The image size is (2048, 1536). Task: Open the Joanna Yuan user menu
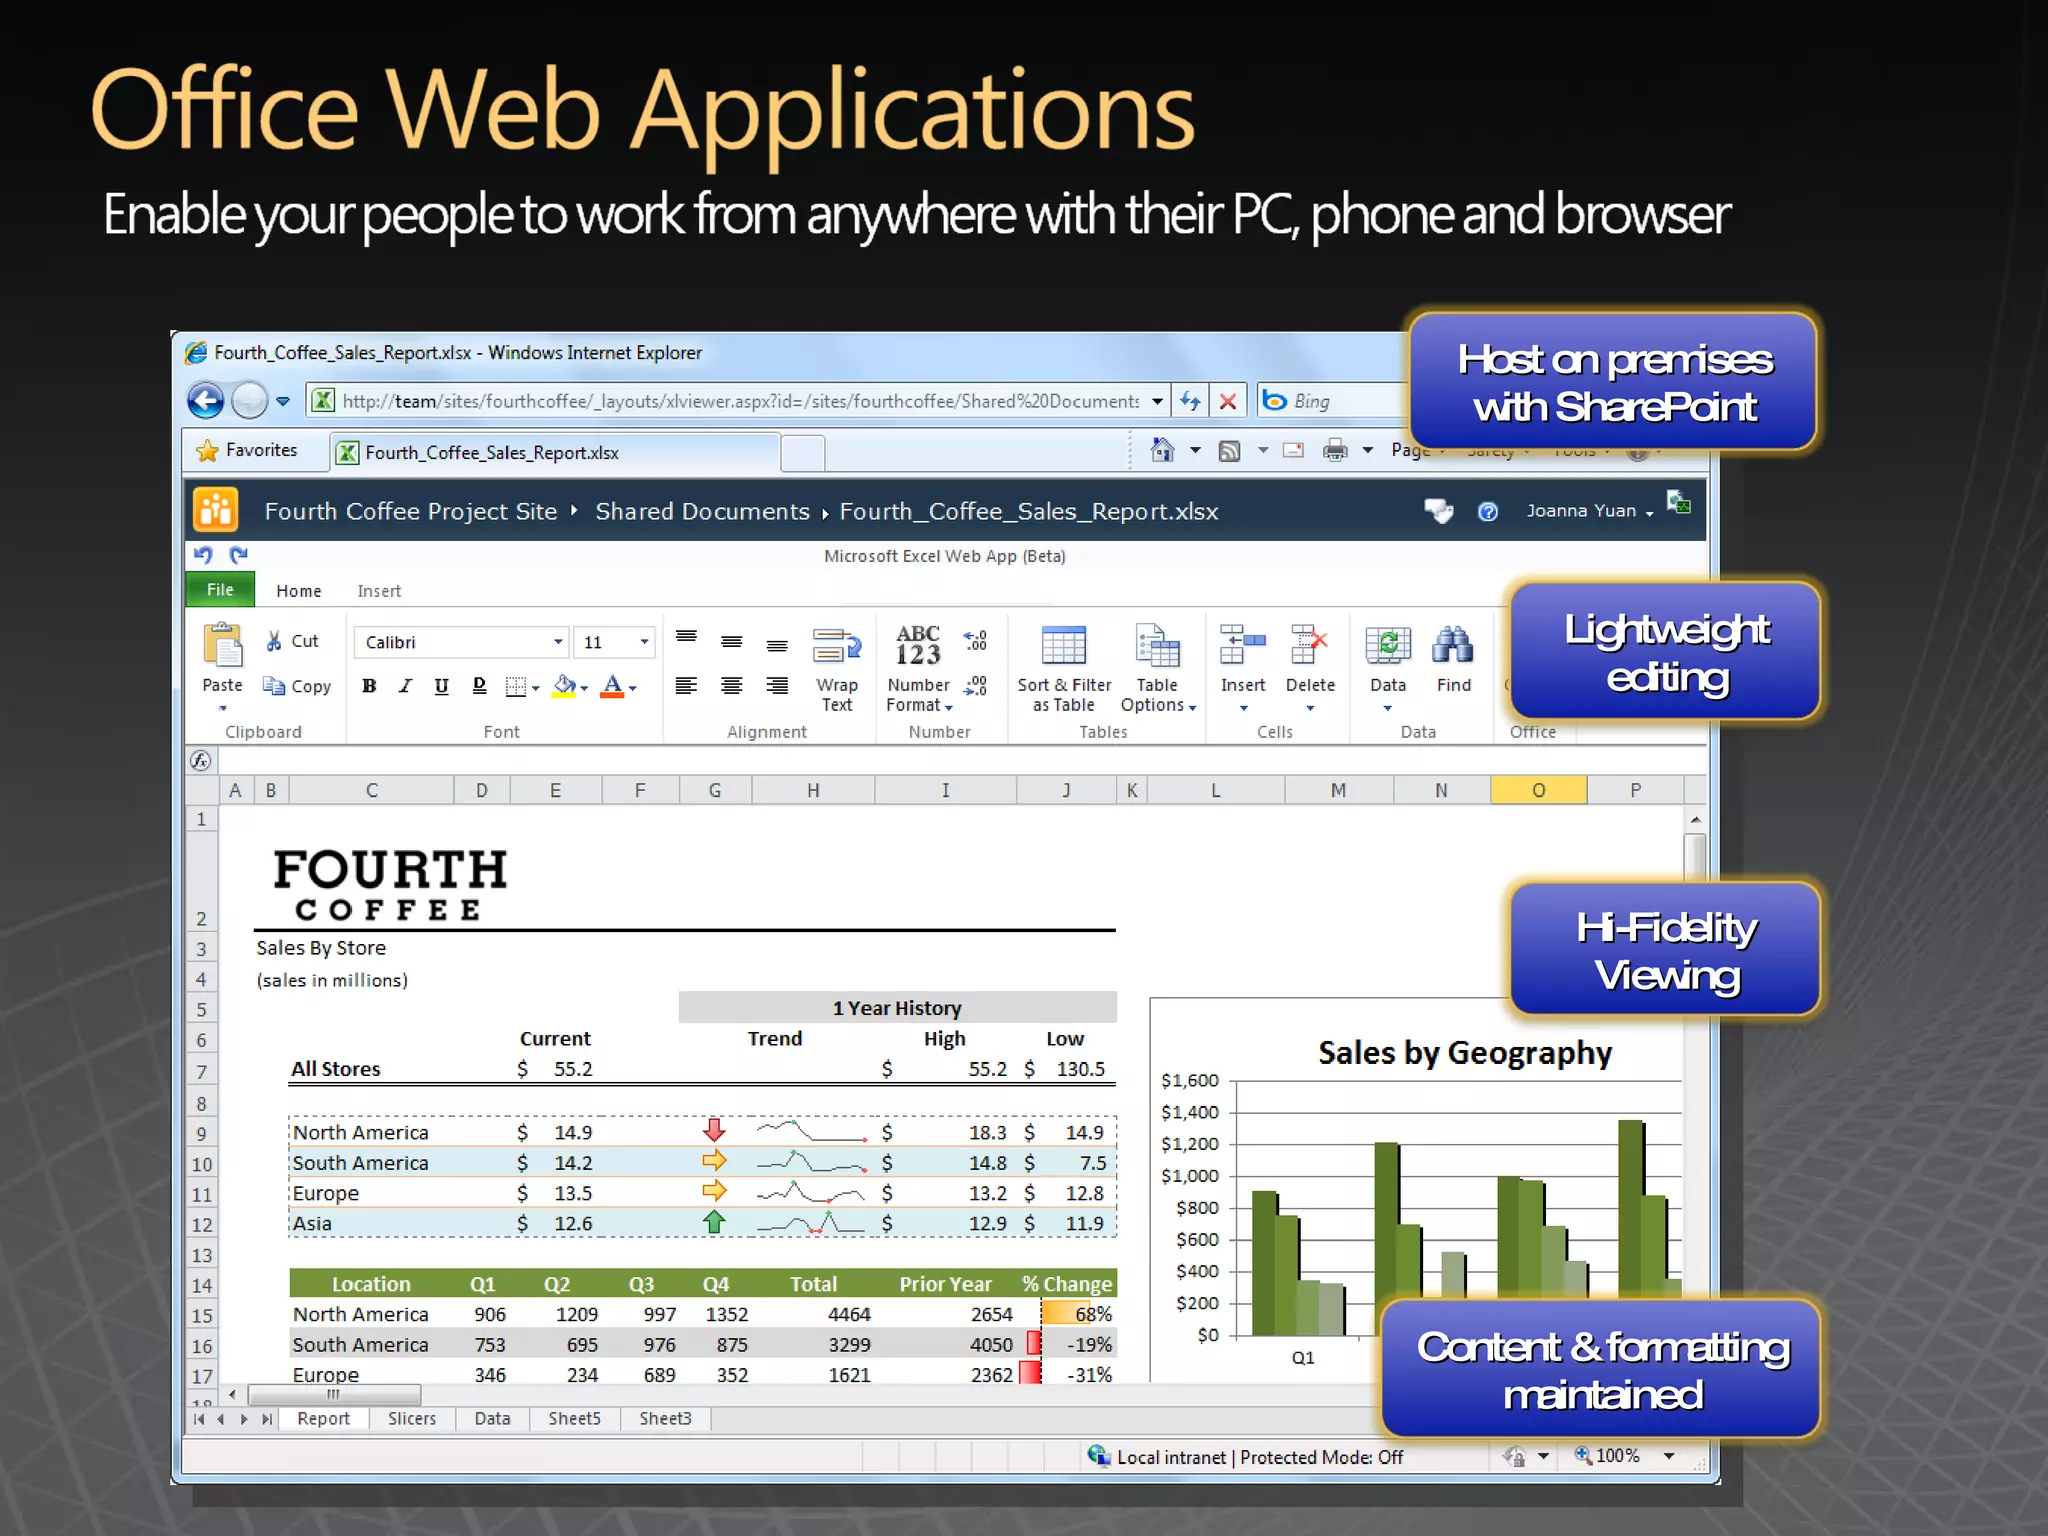(x=1589, y=511)
